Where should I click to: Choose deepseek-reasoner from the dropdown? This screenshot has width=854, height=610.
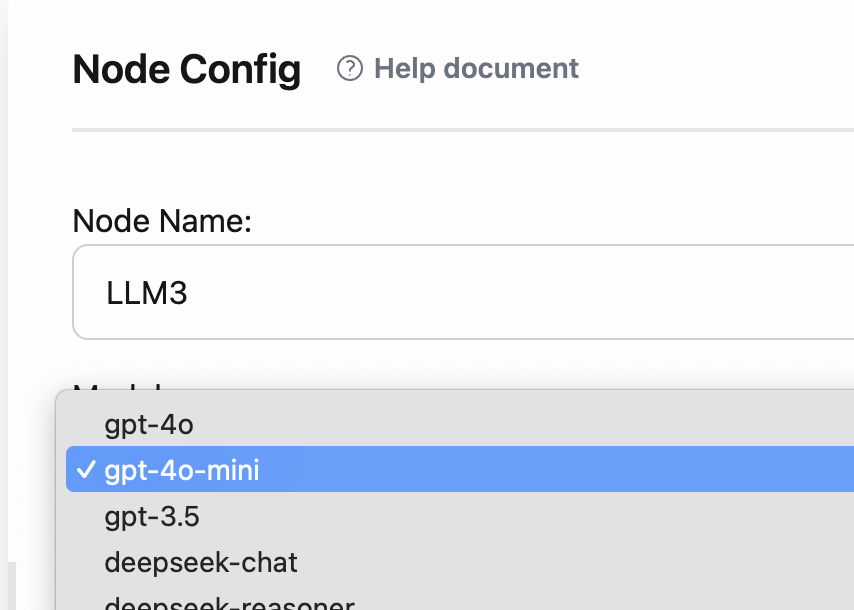pos(229,603)
